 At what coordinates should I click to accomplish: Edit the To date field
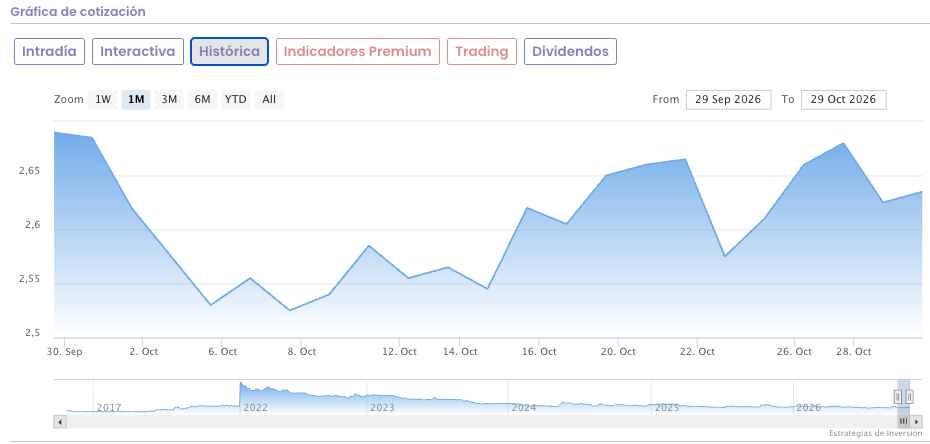tap(843, 100)
